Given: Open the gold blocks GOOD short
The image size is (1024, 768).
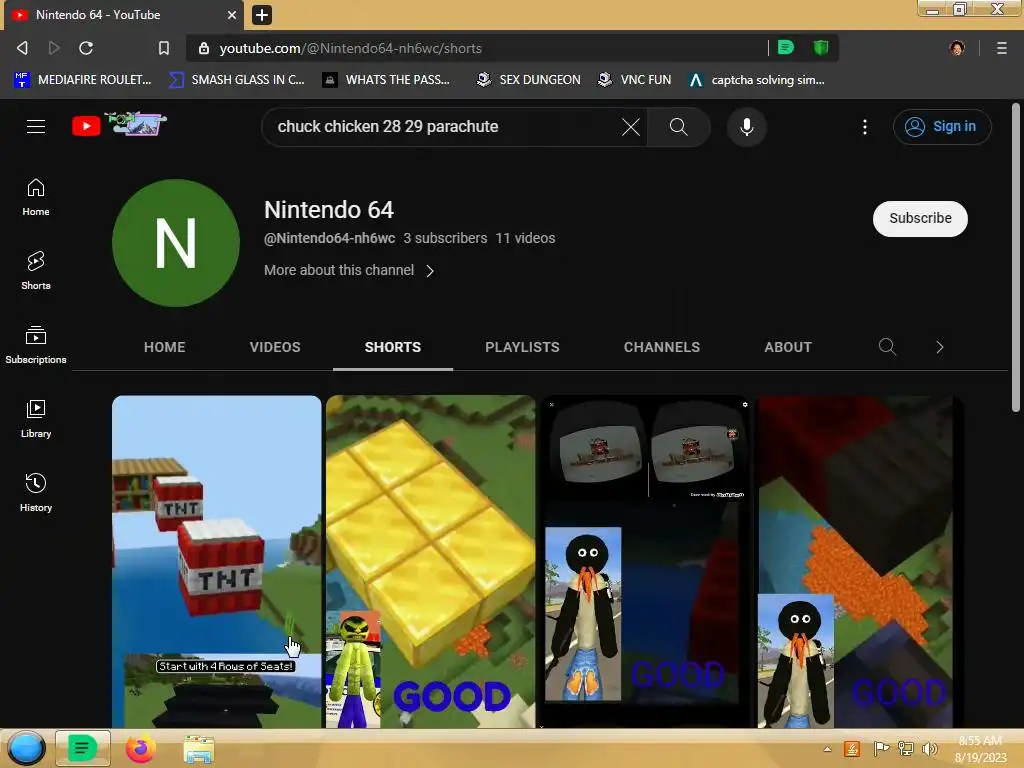Looking at the screenshot, I should point(430,562).
